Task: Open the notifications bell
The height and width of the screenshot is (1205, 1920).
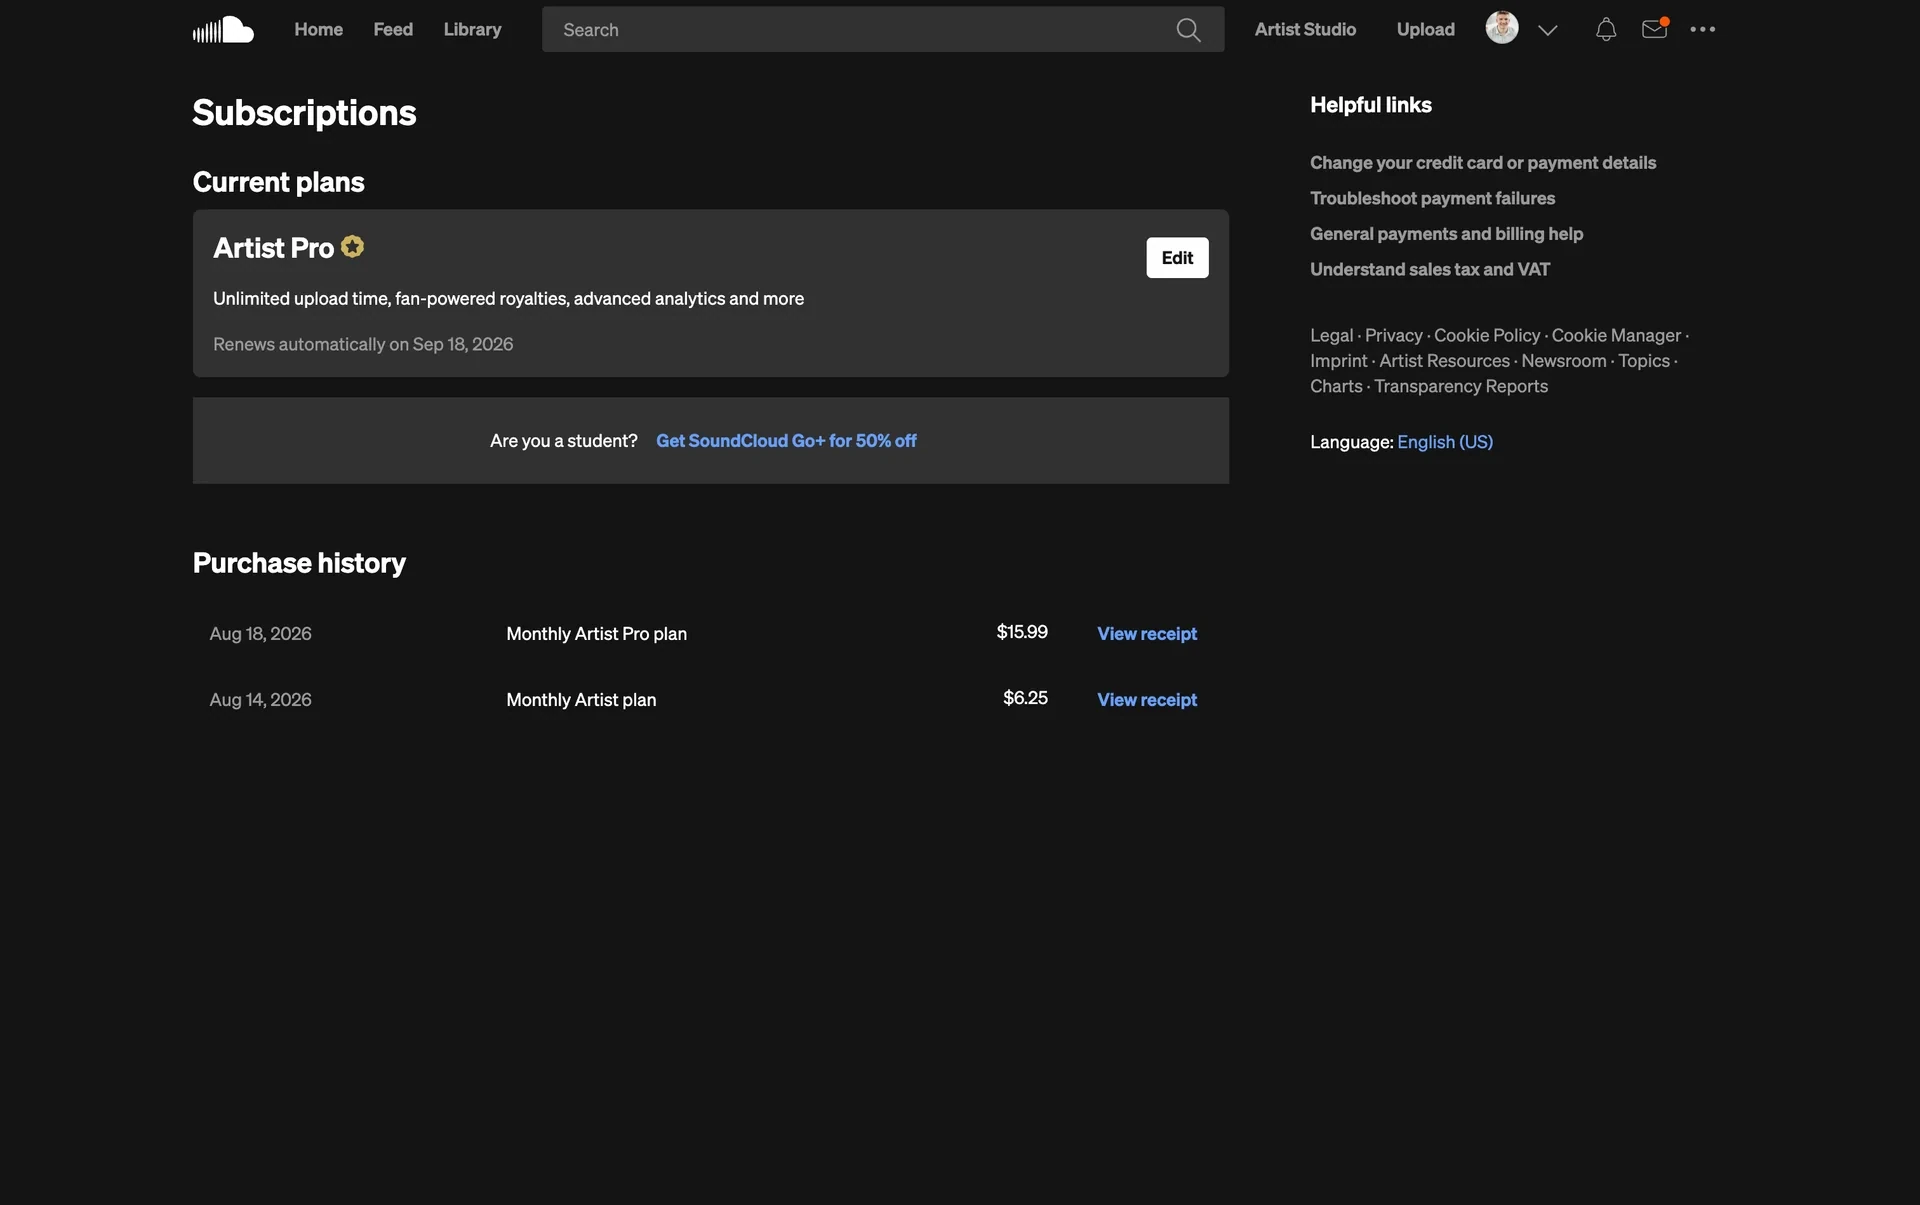Action: coord(1606,30)
